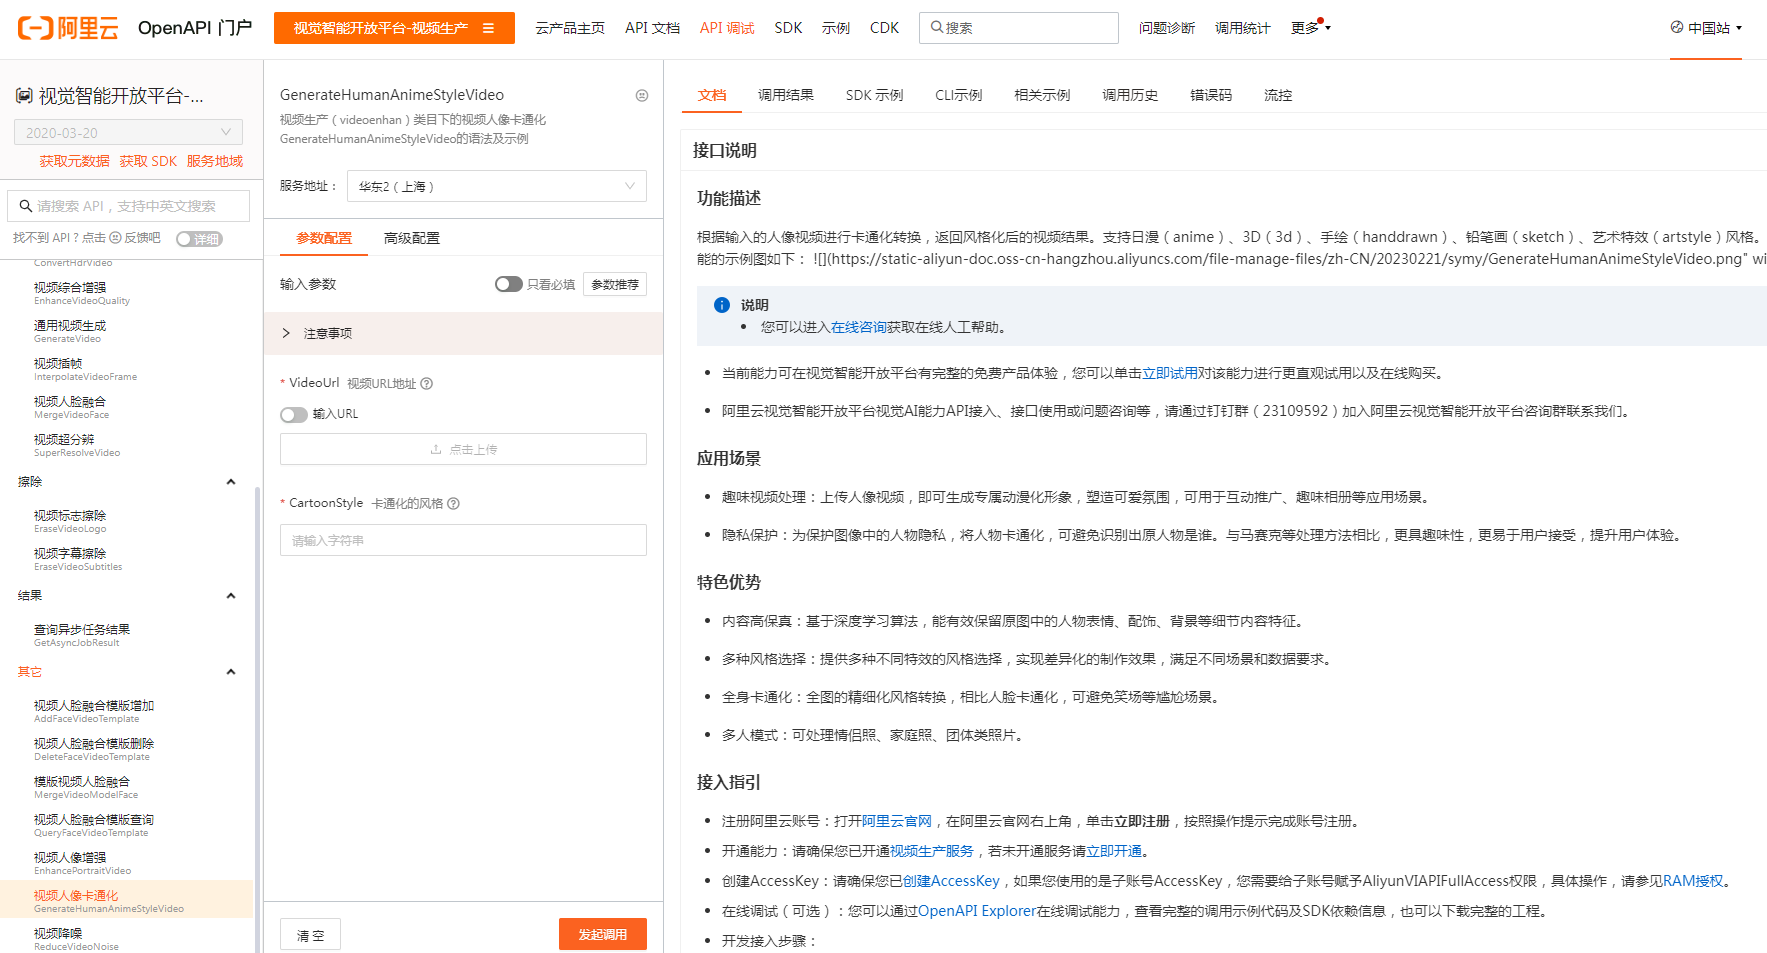The height and width of the screenshot is (953, 1767).
Task: Collapse the 结果 group in sidebar
Action: pos(231,596)
